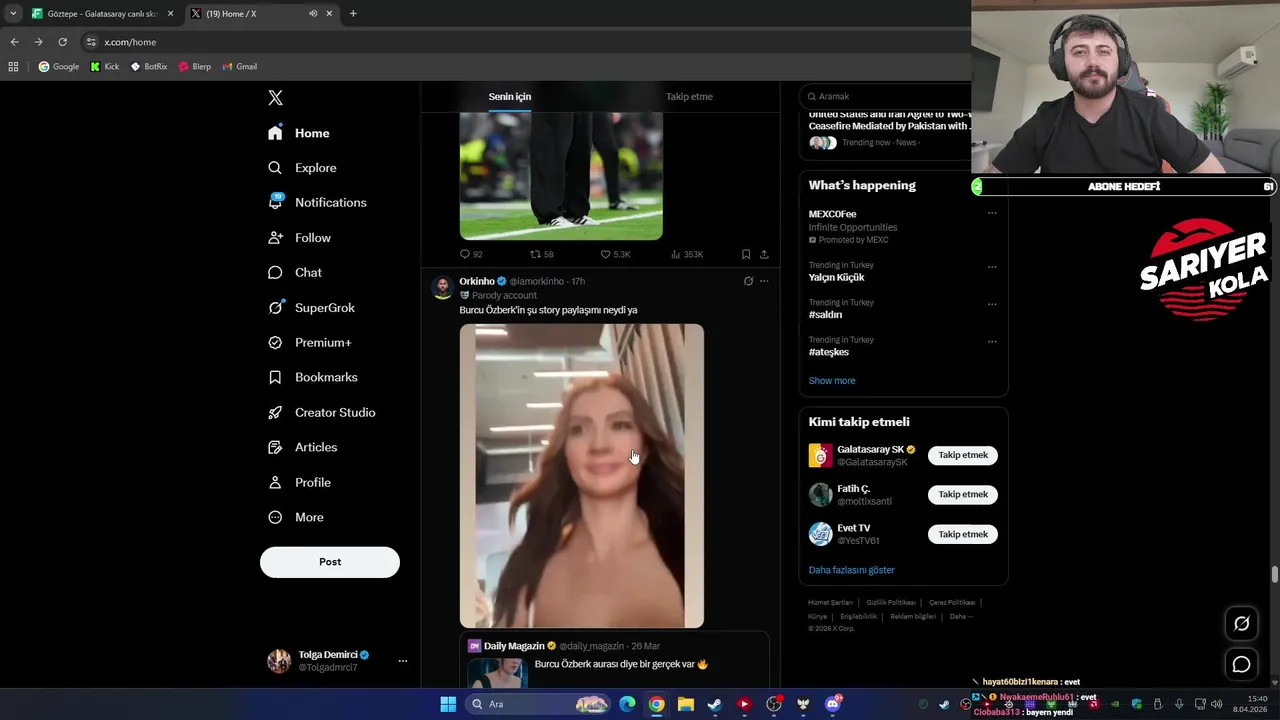Open the BotRix bookmark
Screen dimensions: 1280x720
(x=149, y=67)
